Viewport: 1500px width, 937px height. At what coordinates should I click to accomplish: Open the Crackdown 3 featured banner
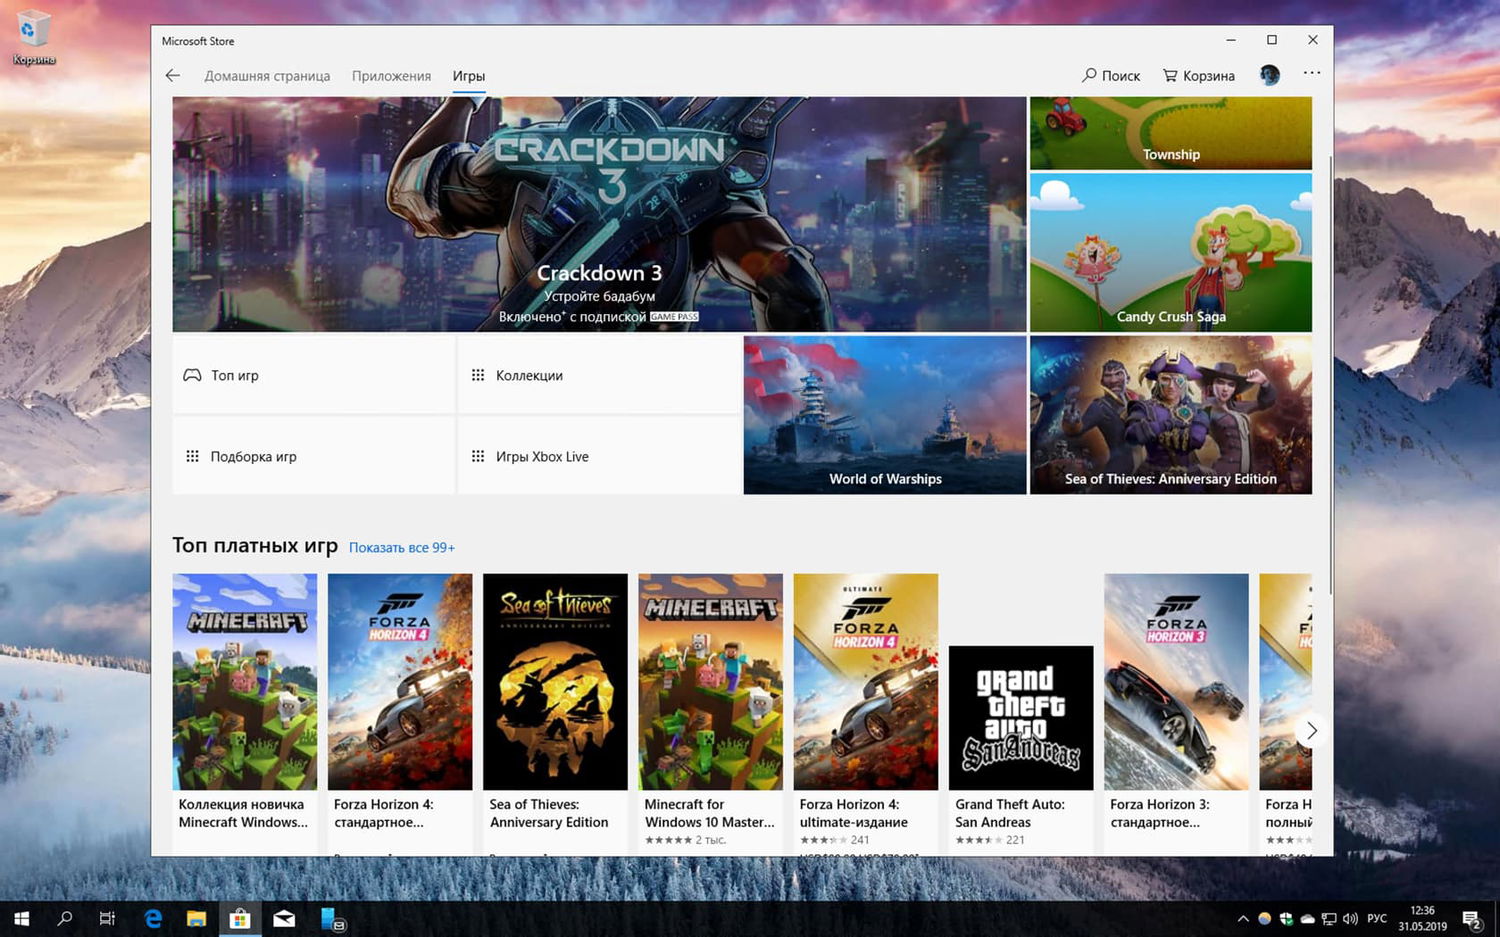point(600,213)
